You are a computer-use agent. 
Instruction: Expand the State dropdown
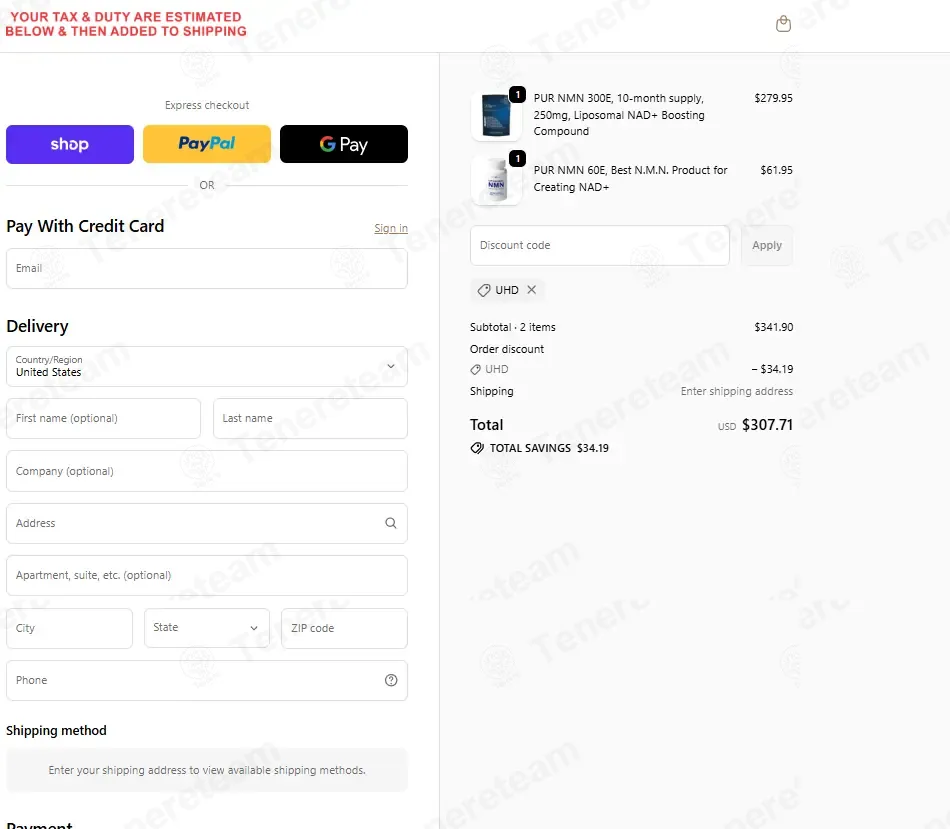pyautogui.click(x=207, y=628)
